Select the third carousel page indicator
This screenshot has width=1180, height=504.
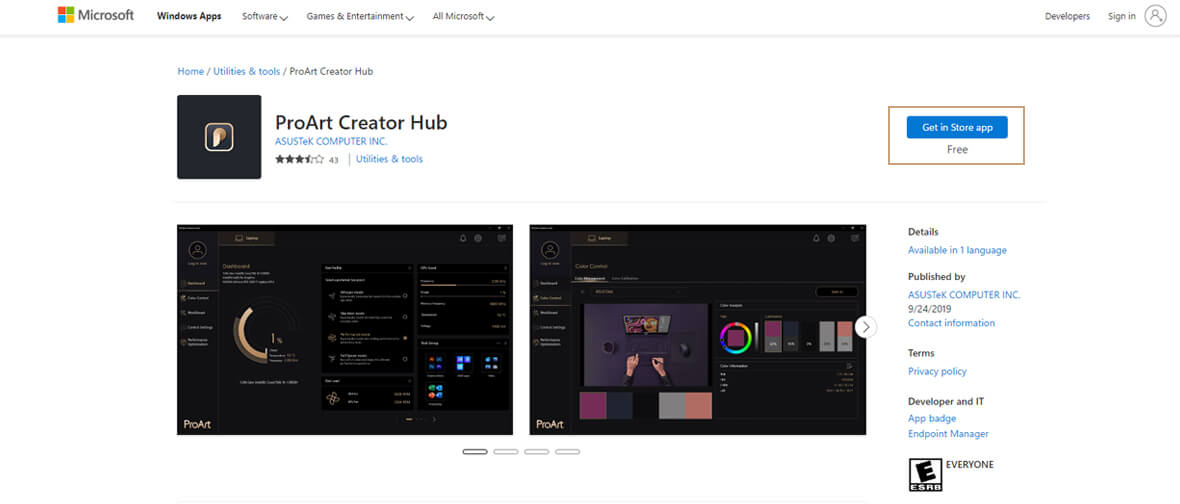coord(537,451)
